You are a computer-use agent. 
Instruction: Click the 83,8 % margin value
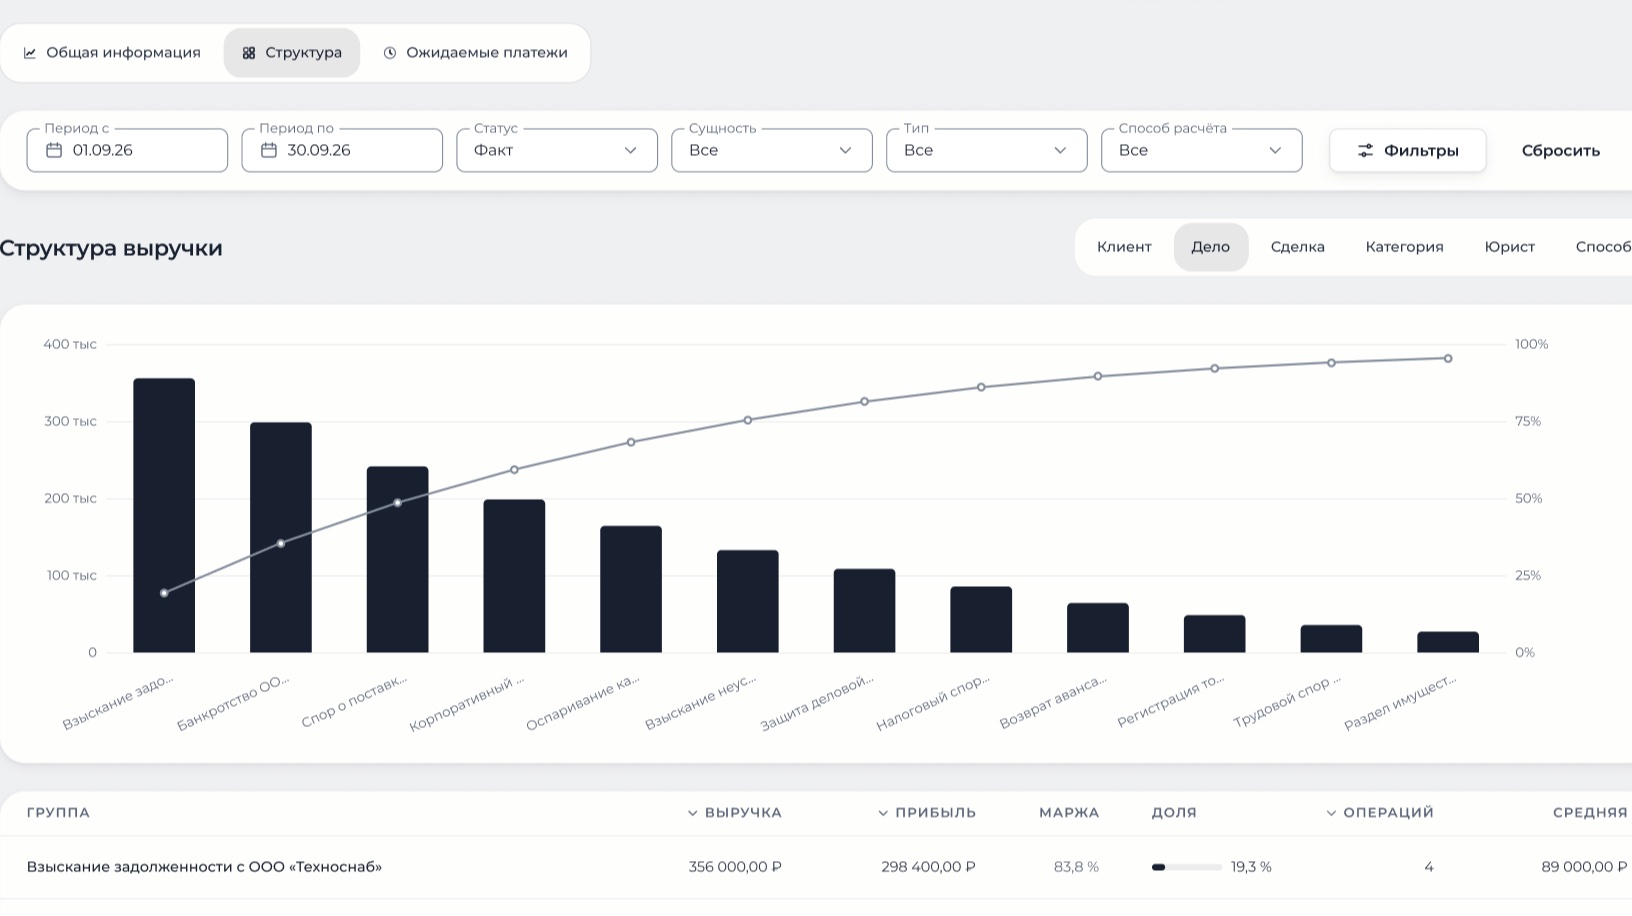1076,867
